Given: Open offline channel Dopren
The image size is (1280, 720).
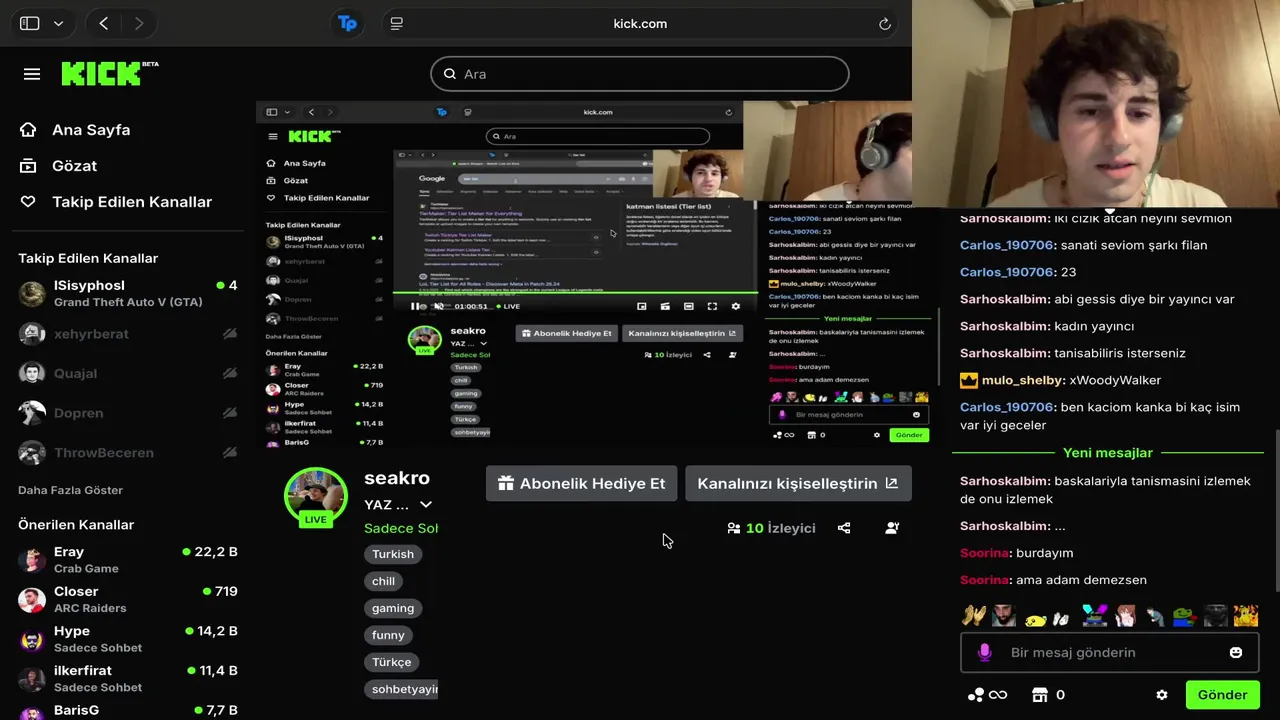Looking at the screenshot, I should tap(128, 413).
